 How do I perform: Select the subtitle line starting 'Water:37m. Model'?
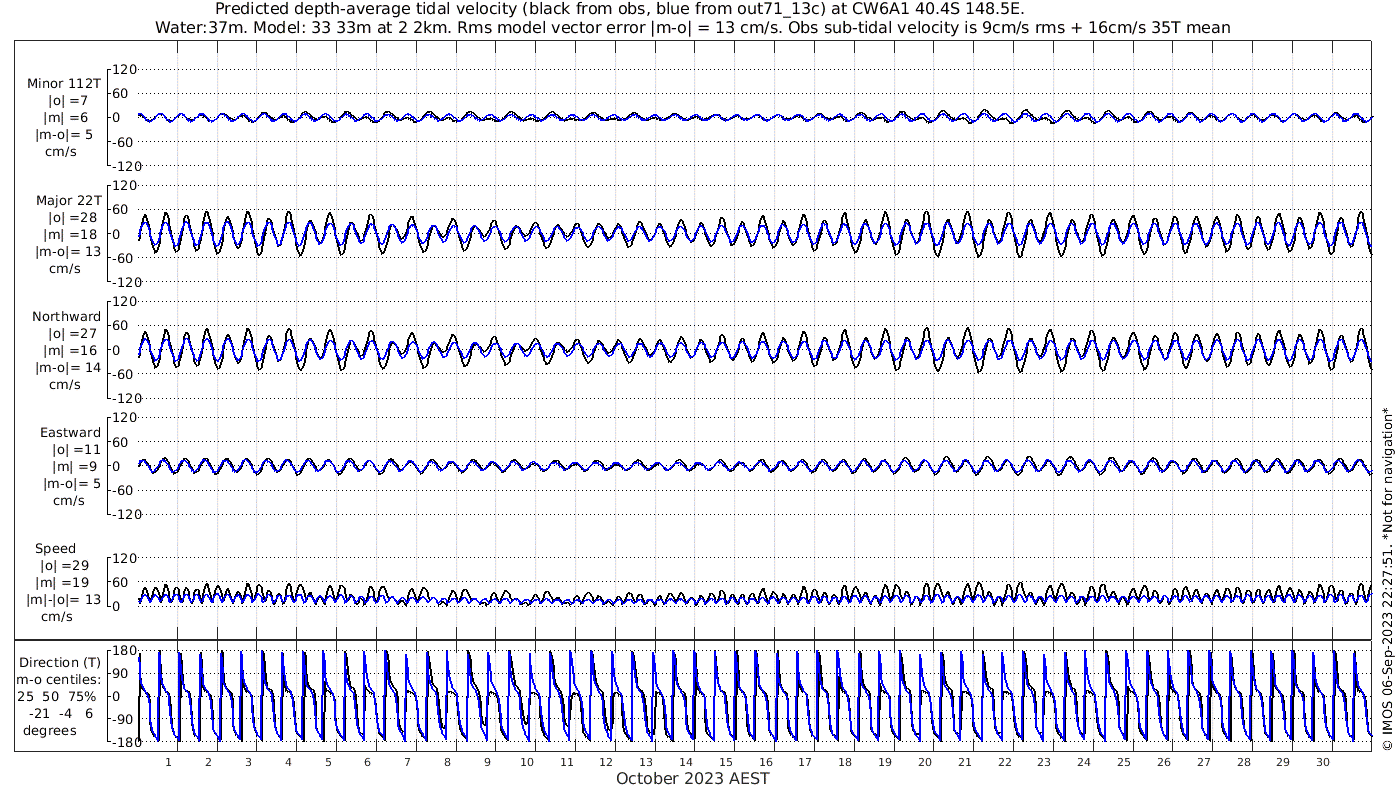coord(692,27)
